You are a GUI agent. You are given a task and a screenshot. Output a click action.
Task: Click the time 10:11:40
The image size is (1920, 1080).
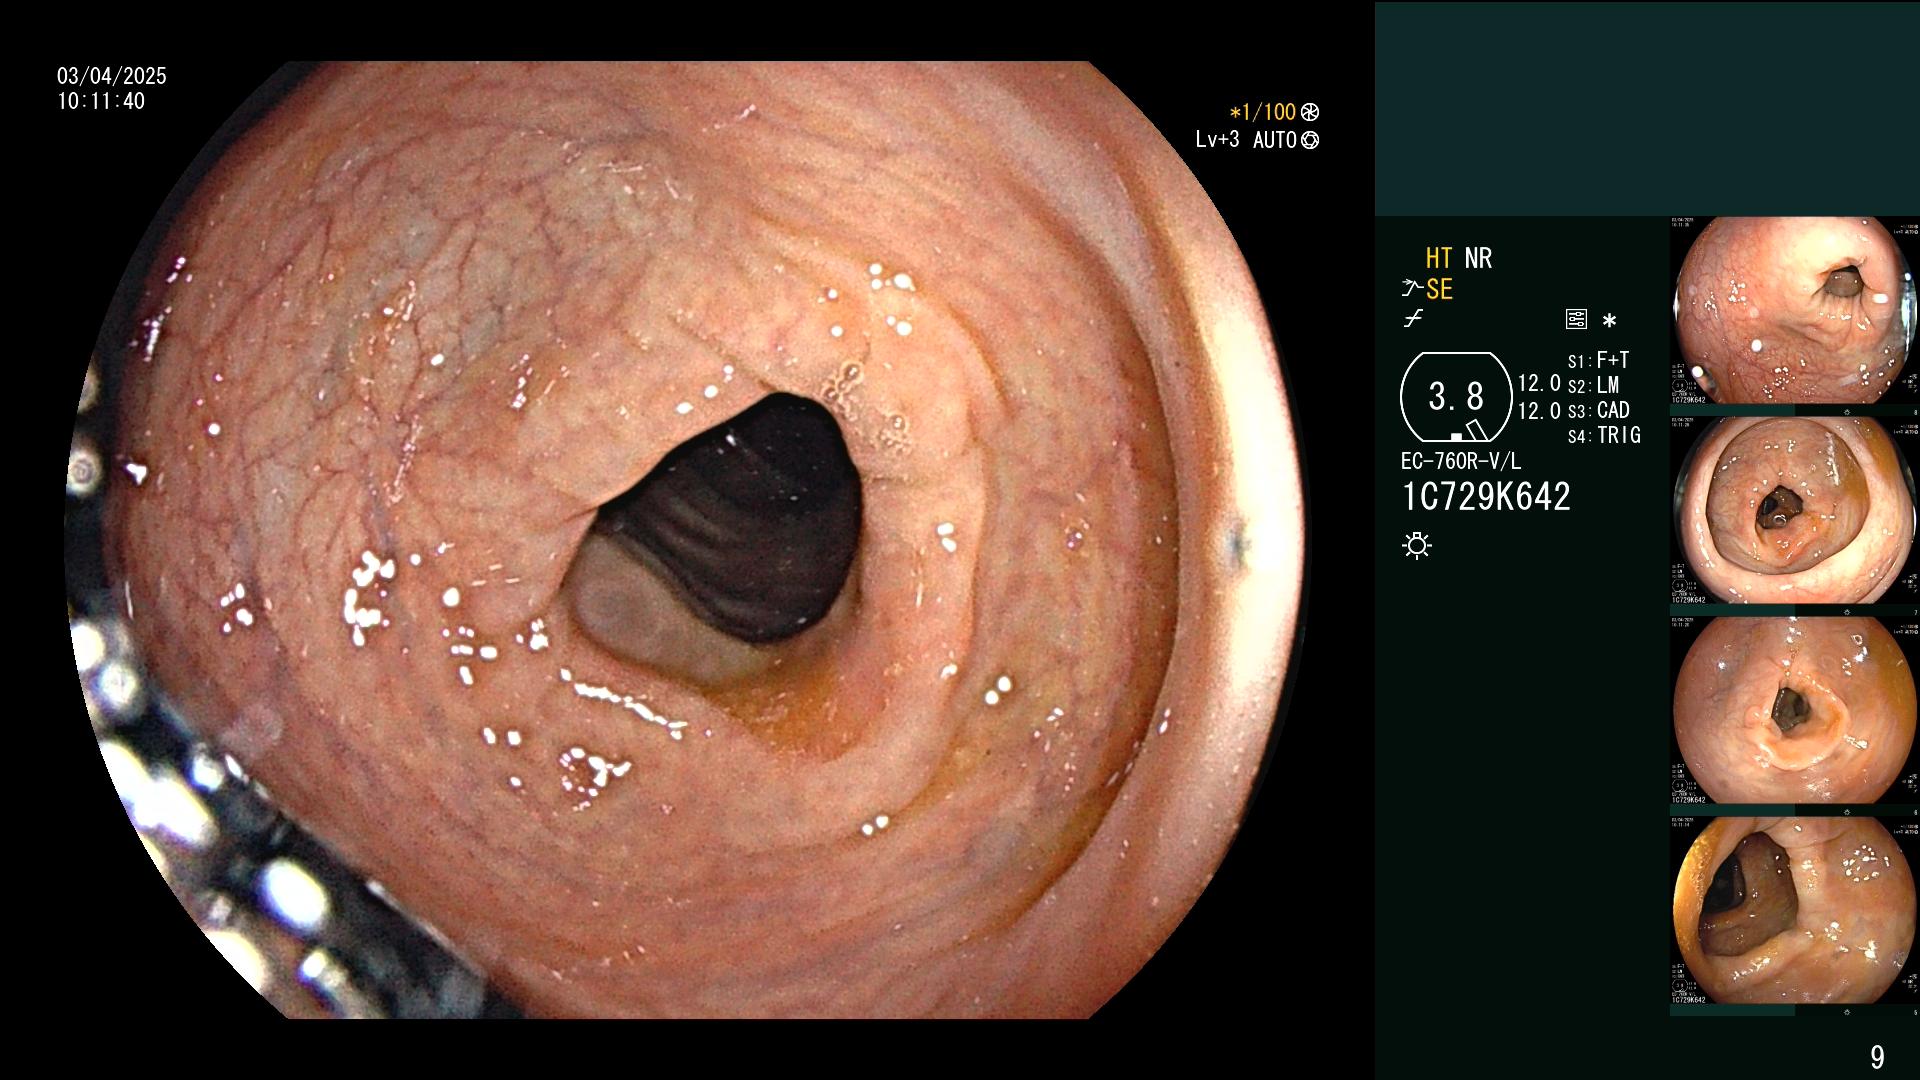(101, 101)
